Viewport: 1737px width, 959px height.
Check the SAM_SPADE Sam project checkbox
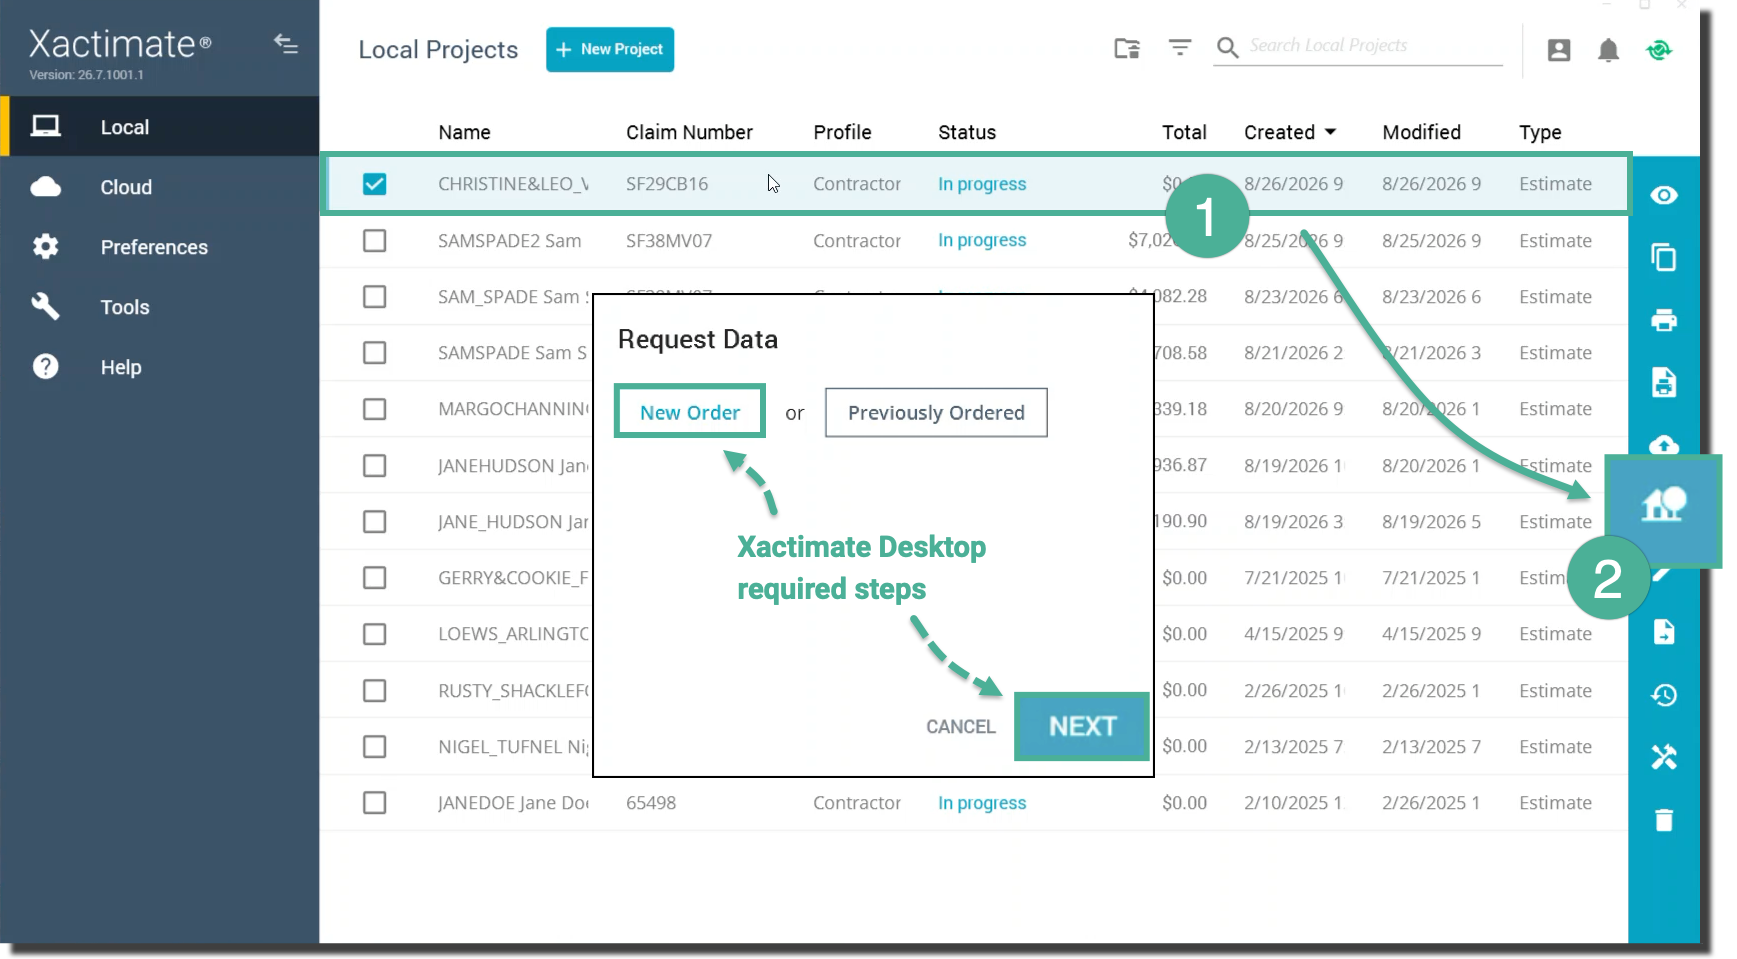pos(374,297)
